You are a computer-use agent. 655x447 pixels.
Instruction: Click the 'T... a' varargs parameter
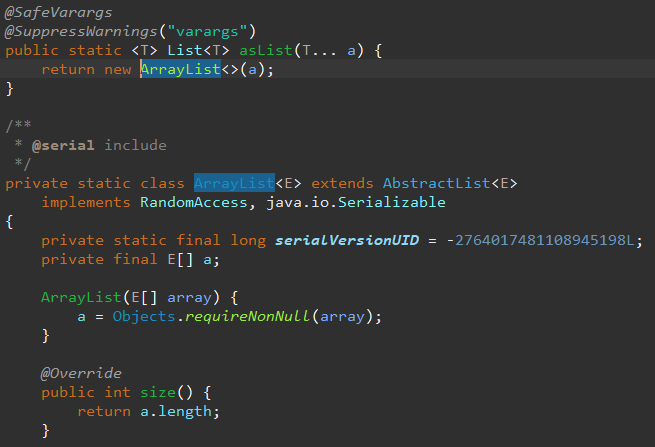pyautogui.click(x=329, y=51)
